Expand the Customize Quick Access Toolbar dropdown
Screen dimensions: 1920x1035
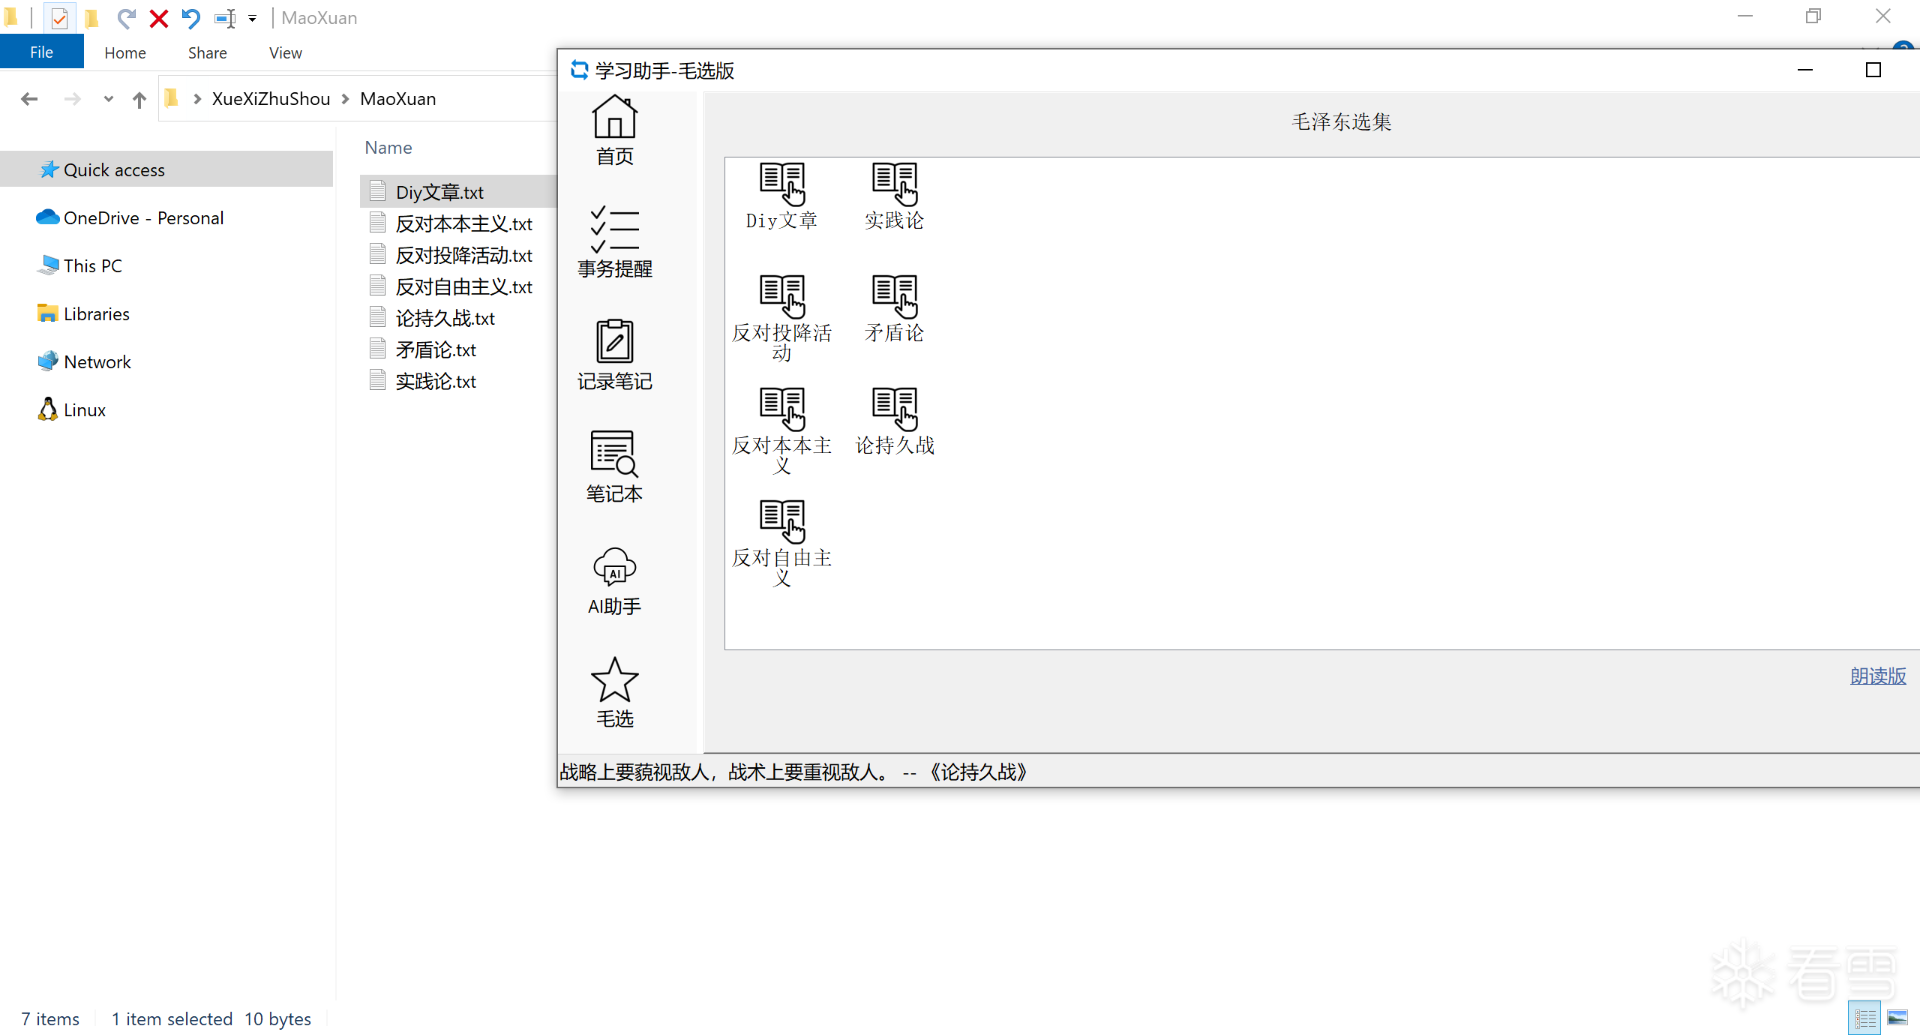tap(252, 18)
